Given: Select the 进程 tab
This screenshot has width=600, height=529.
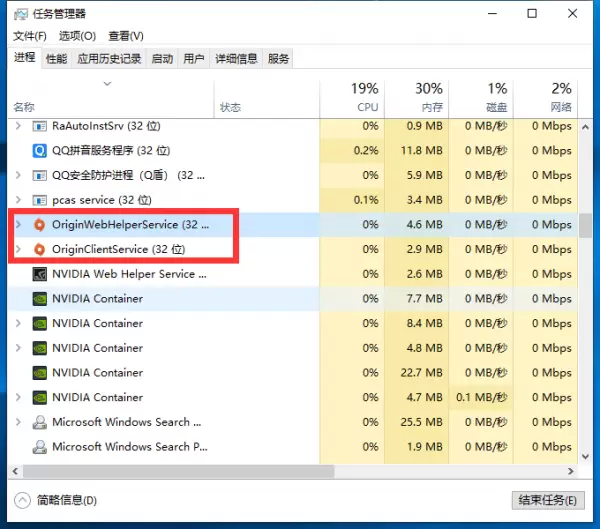Looking at the screenshot, I should [x=24, y=57].
